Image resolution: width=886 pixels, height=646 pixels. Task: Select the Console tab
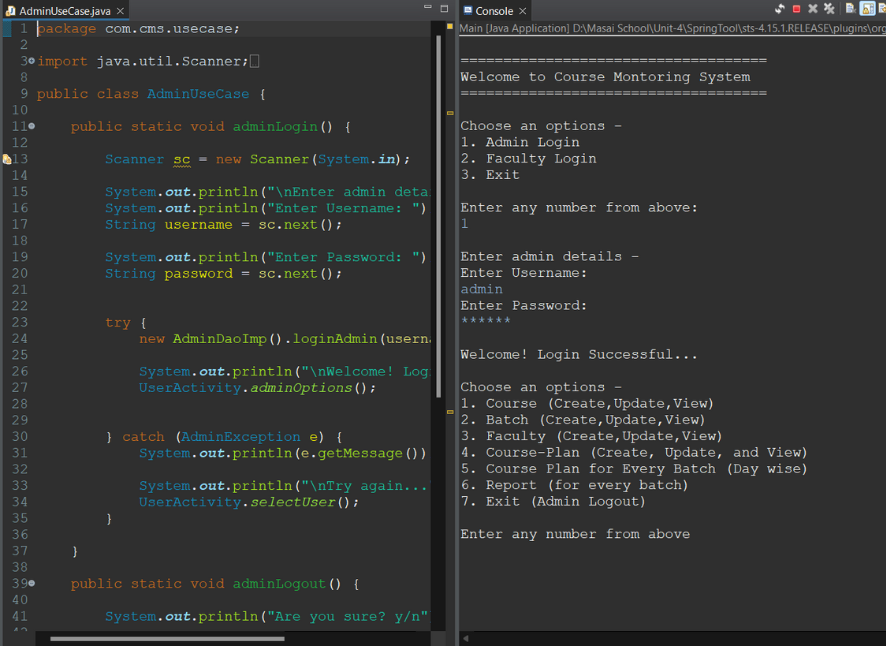tap(494, 11)
